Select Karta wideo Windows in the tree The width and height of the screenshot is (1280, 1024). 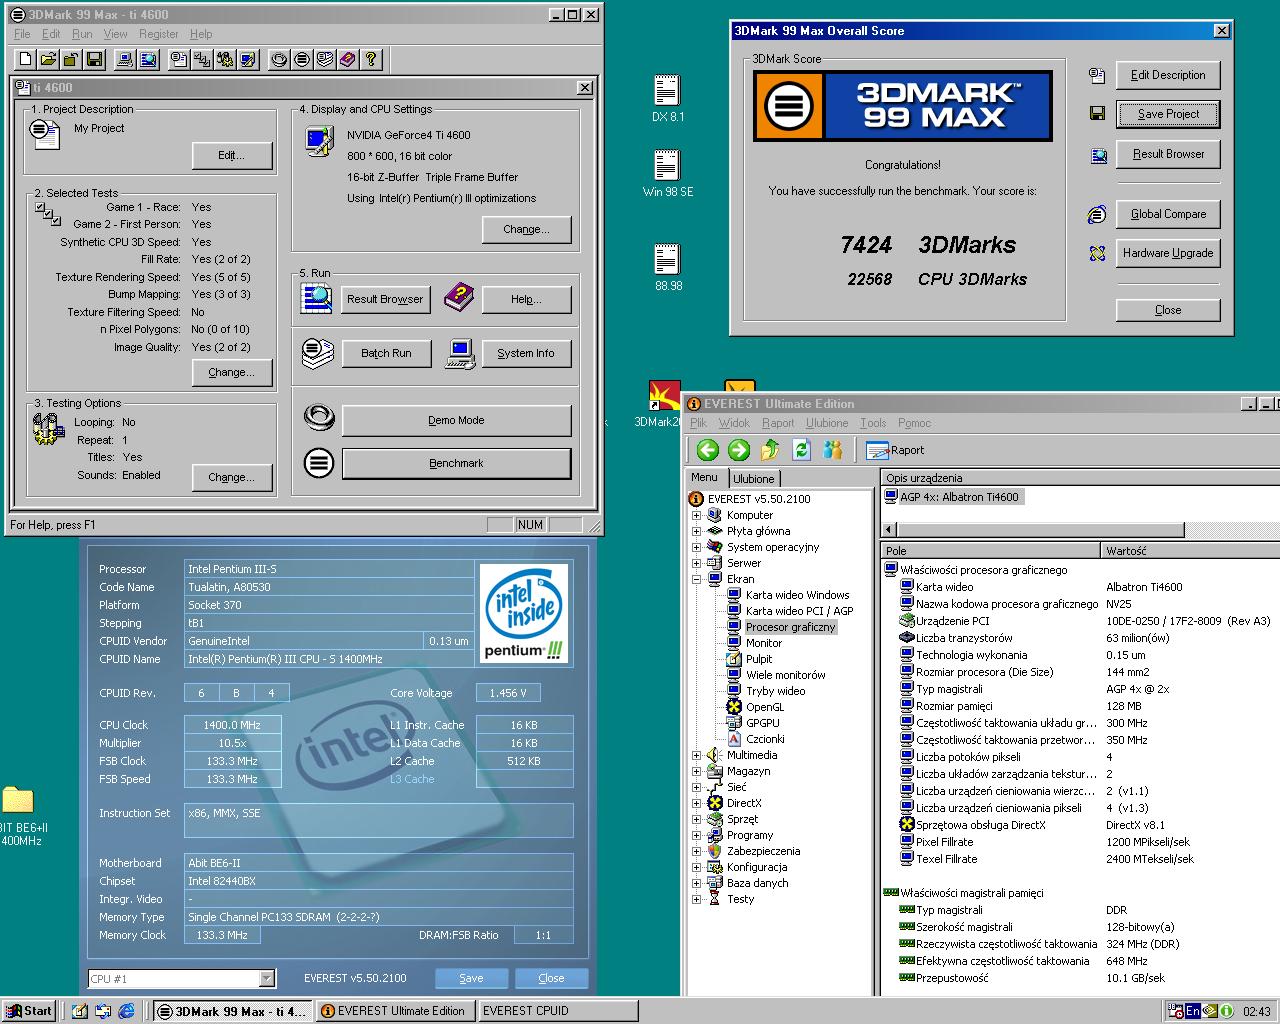(x=797, y=595)
